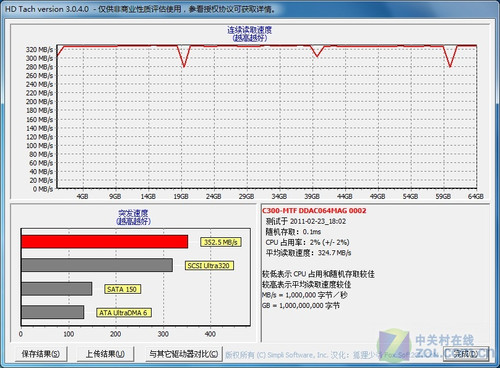Click the gray SATA 150 bar
This screenshot has width=500, height=368.
pyautogui.click(x=57, y=289)
